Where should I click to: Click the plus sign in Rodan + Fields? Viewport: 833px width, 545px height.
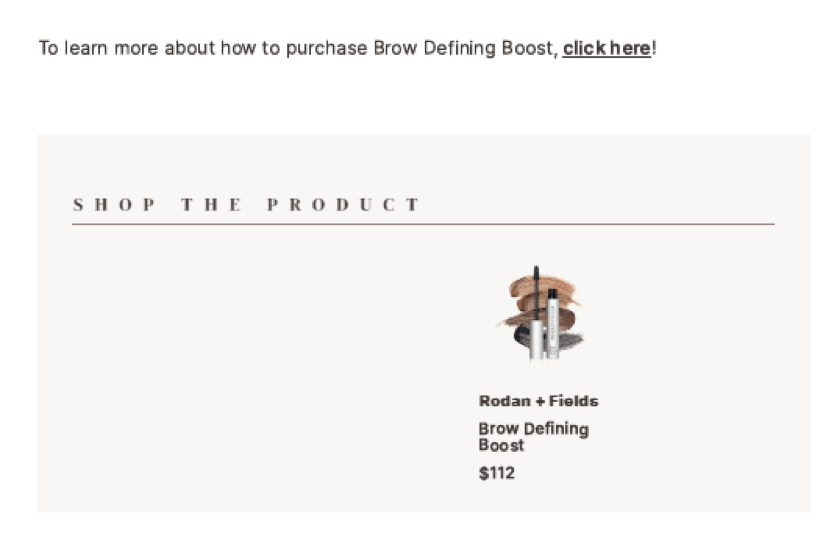point(540,401)
